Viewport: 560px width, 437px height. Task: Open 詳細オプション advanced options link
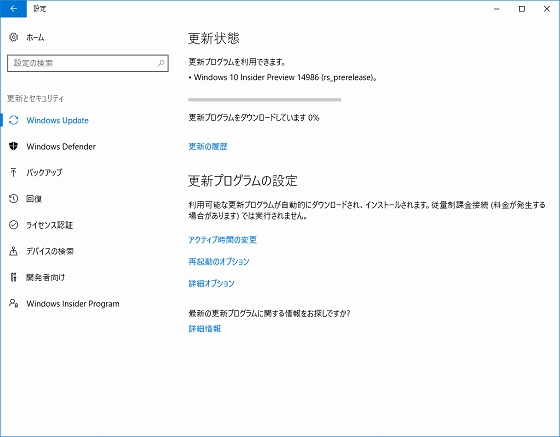(211, 283)
